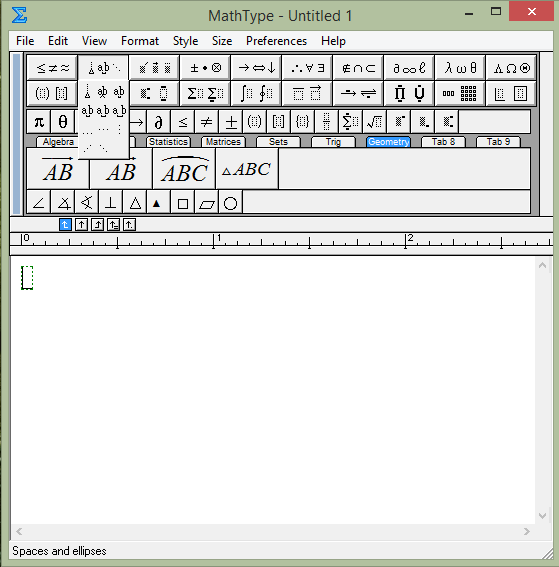Open the relational symbols palette (≤ ≠ ≈)
Screen dimensions: 559x567
(52, 68)
